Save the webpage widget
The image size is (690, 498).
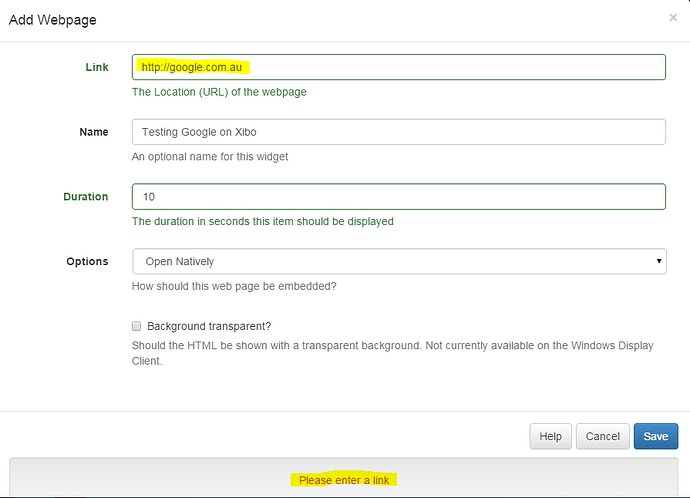(656, 436)
